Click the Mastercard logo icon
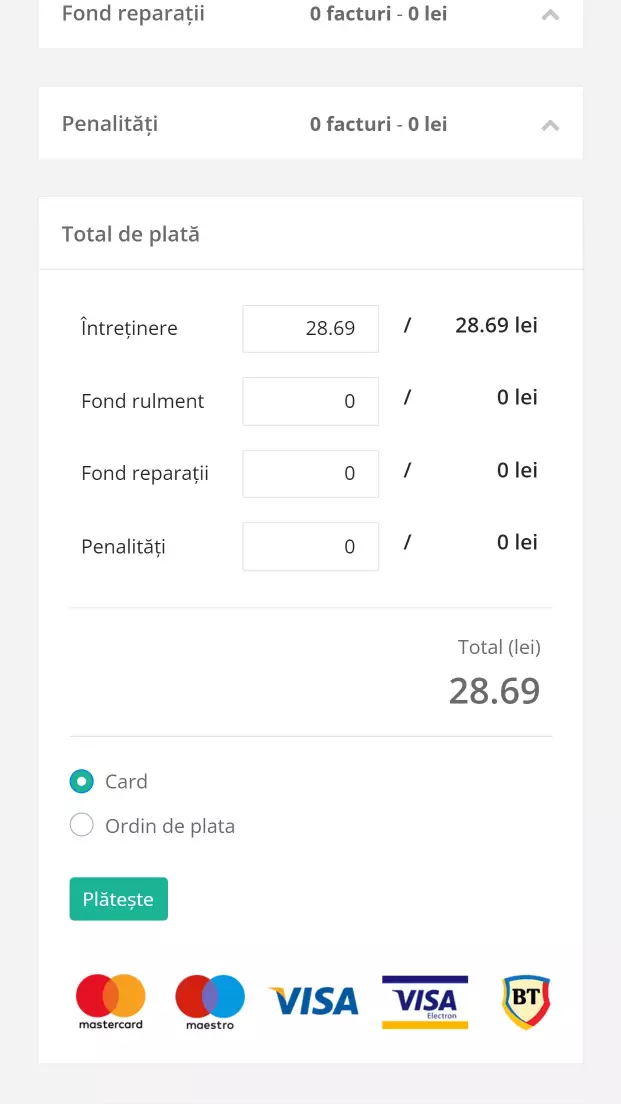 point(111,1001)
